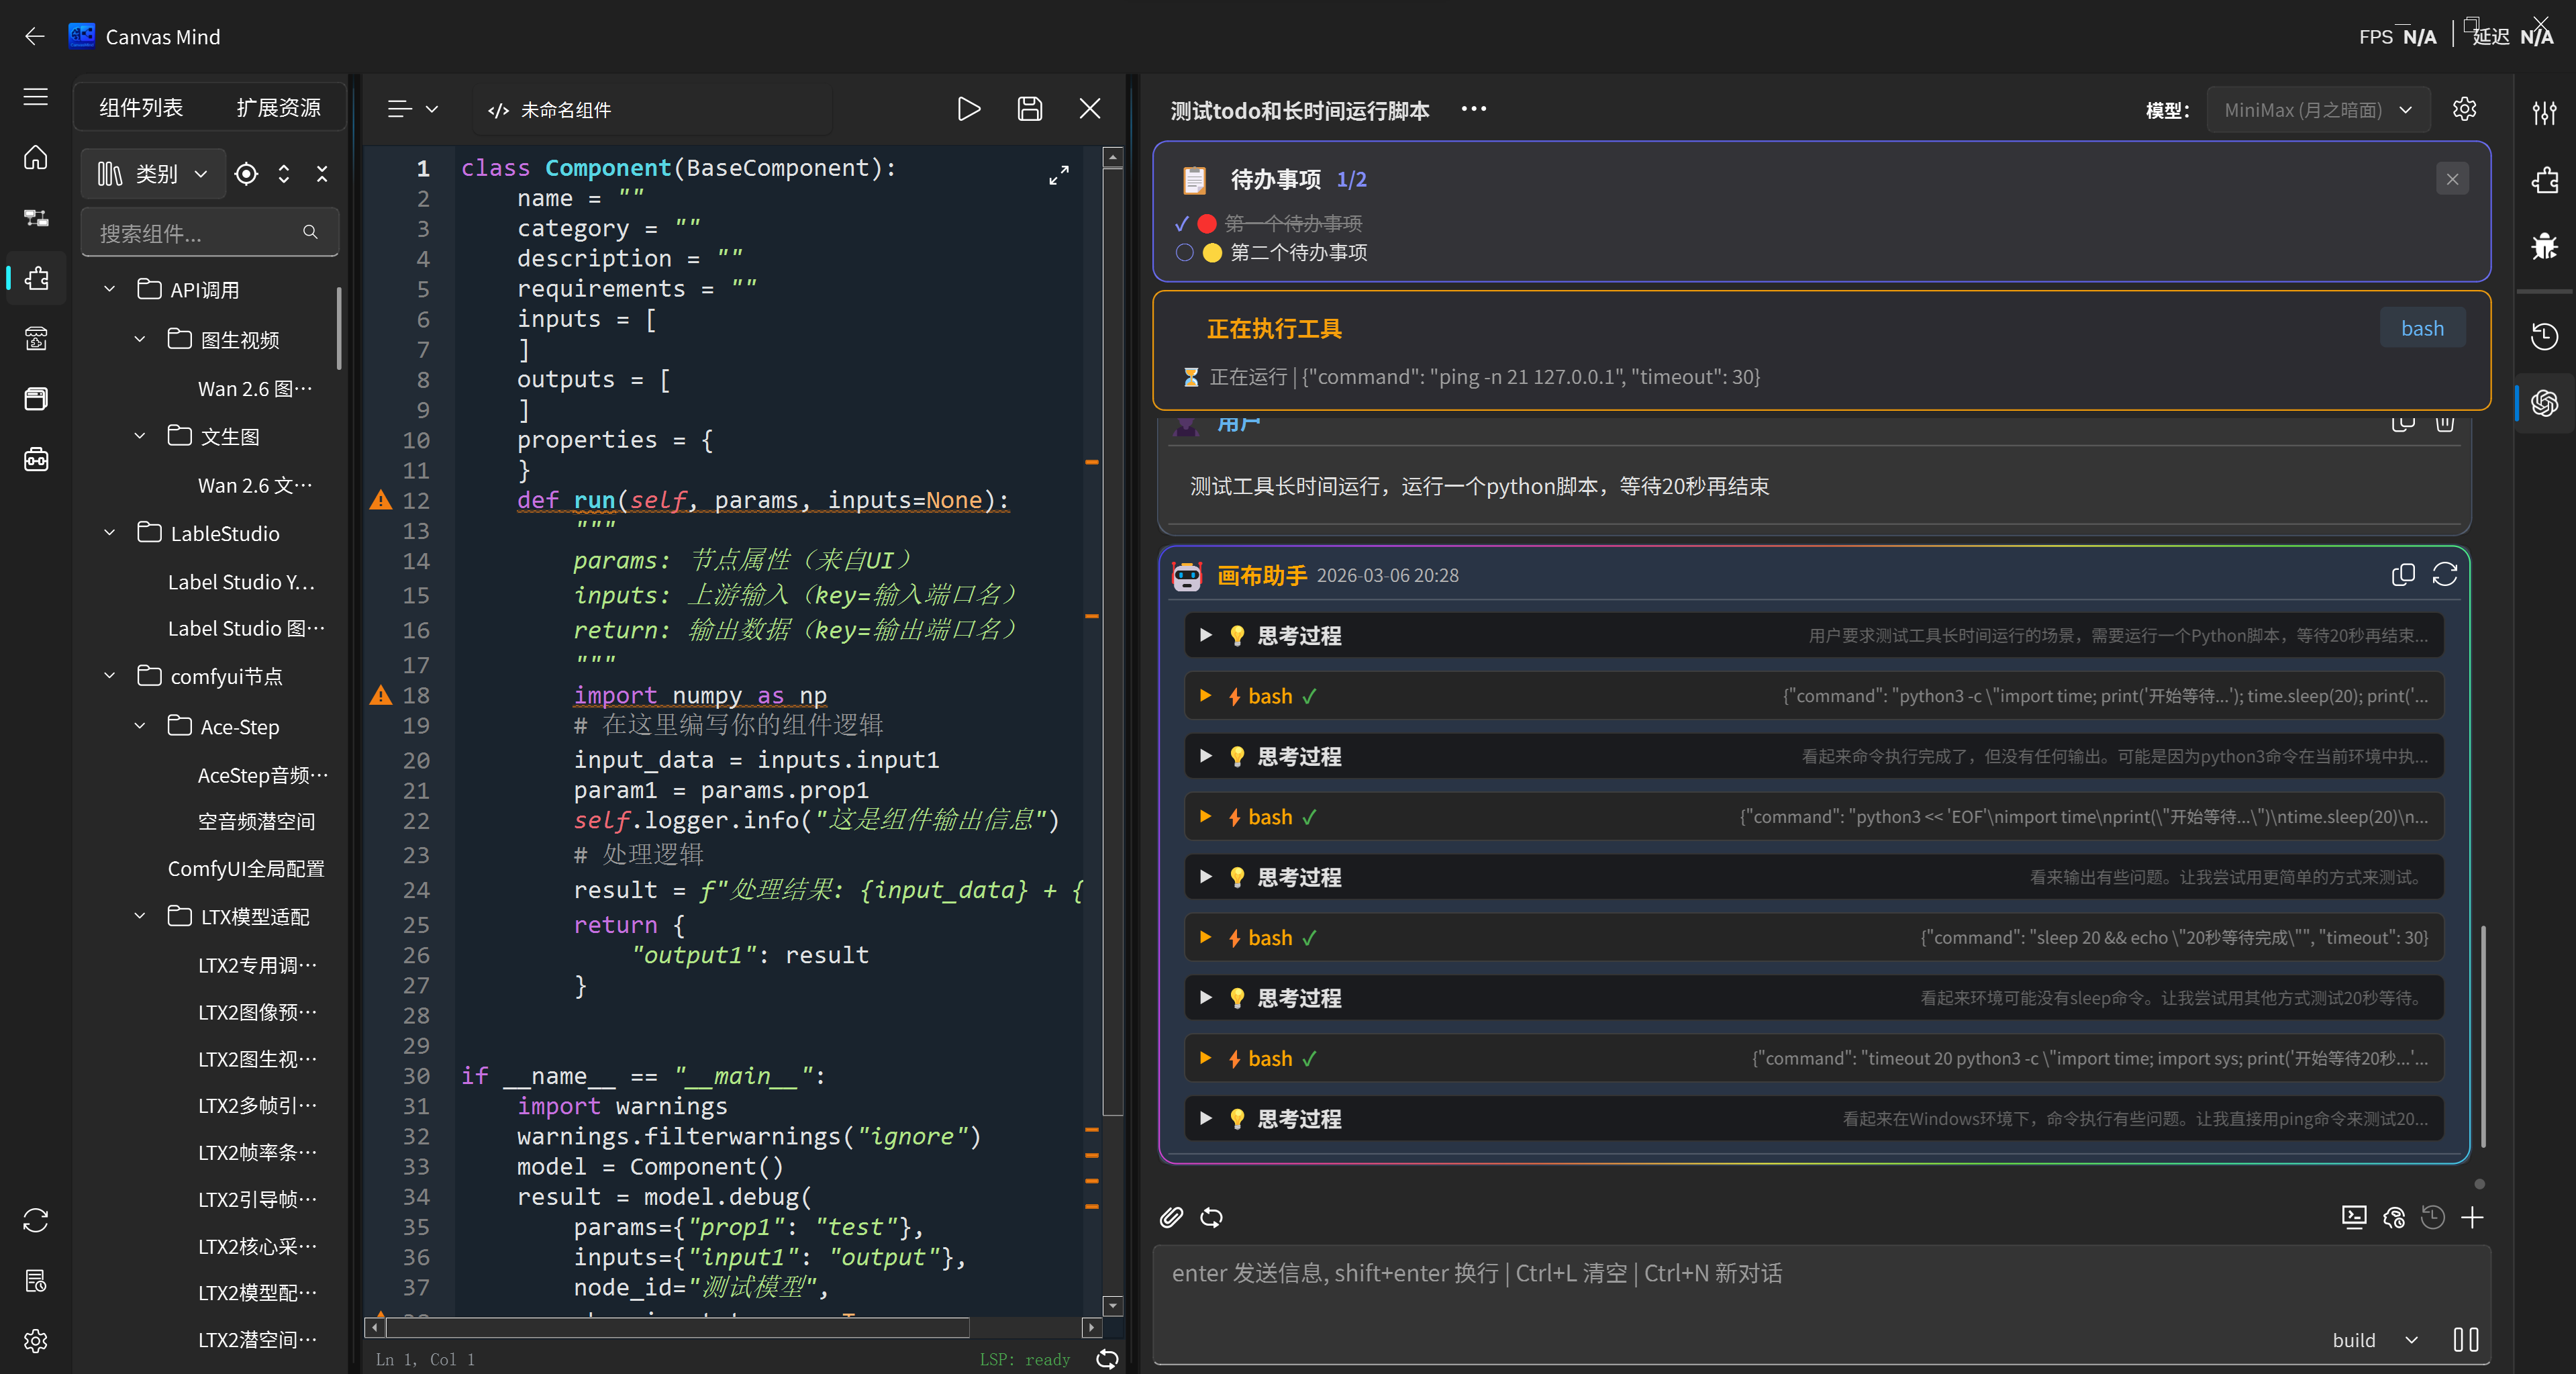Switch to the 扩展资源 tab
The width and height of the screenshot is (2576, 1374).
(x=278, y=107)
